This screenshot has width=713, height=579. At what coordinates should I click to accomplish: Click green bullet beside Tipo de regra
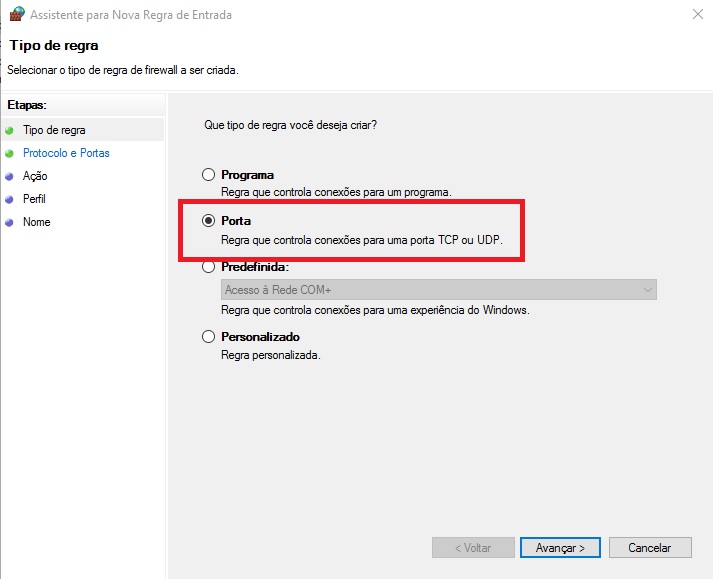(x=9, y=131)
